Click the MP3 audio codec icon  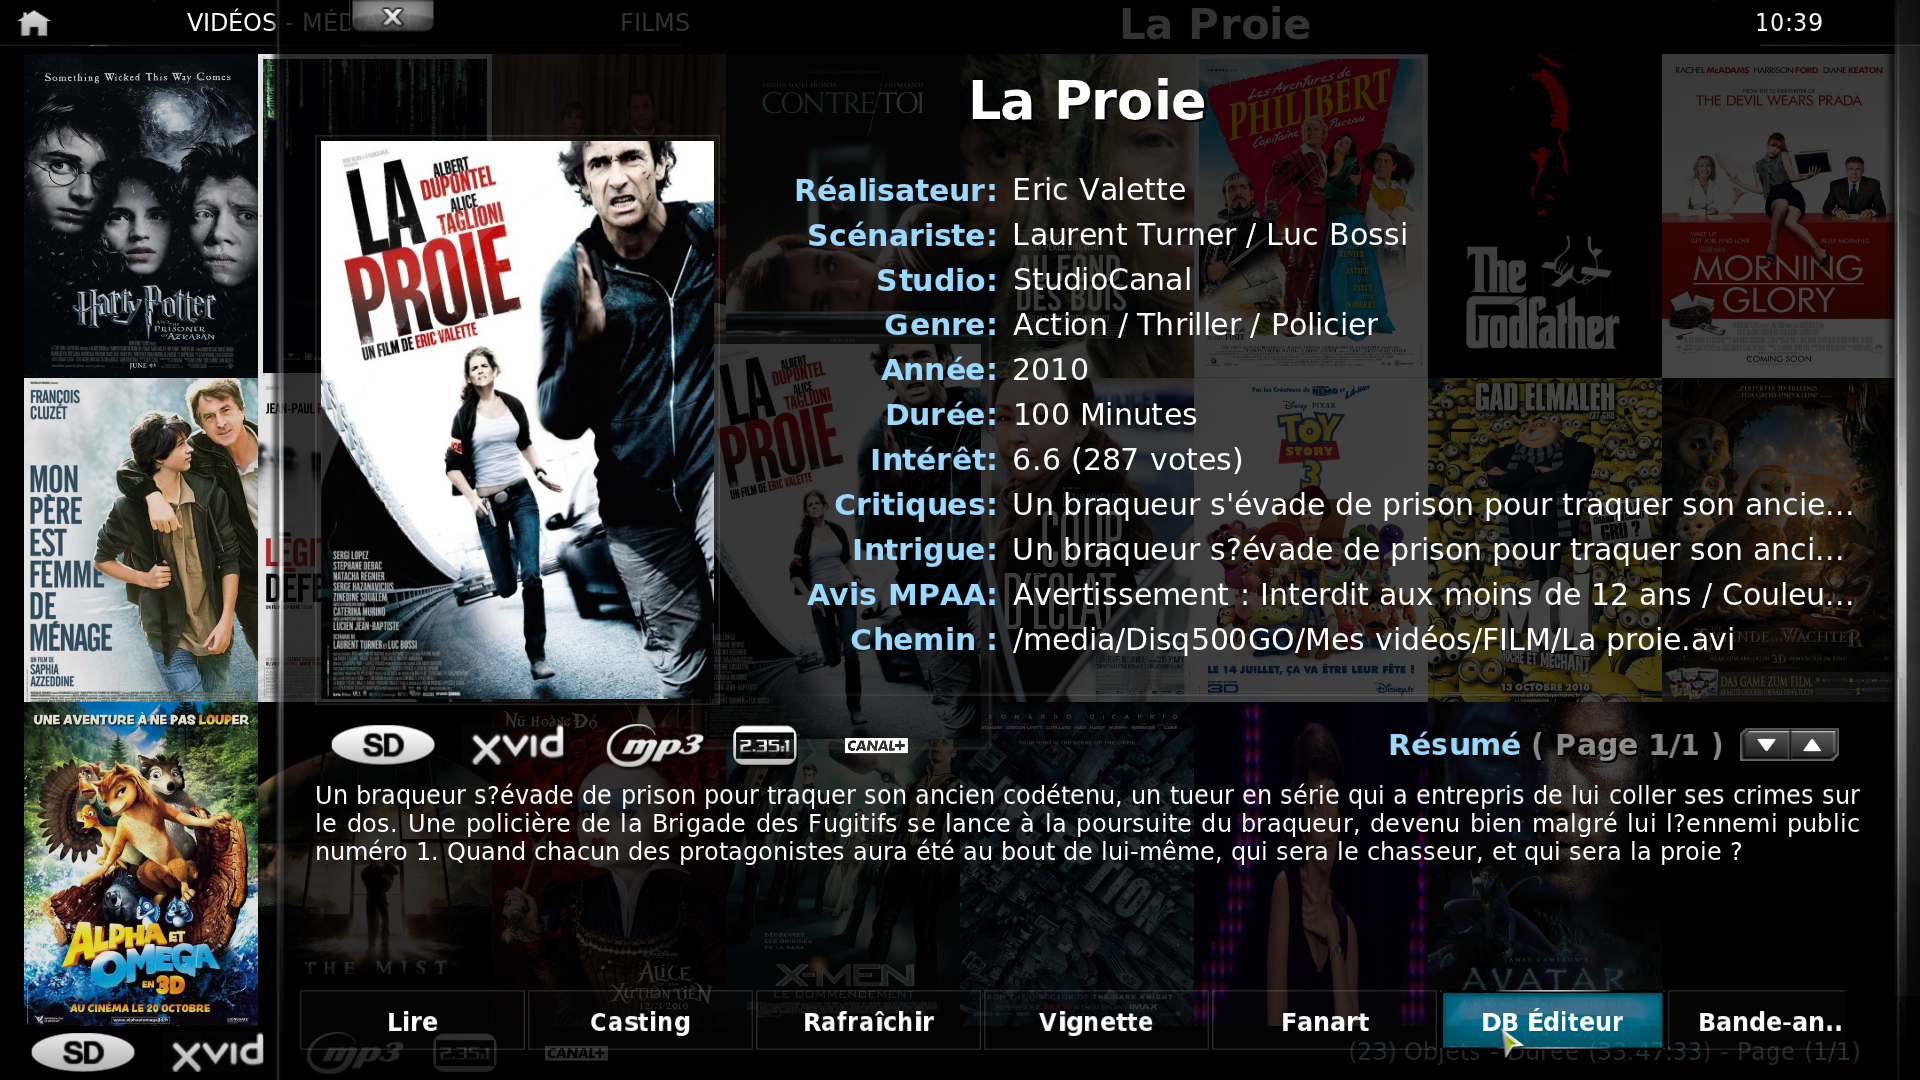click(x=655, y=745)
